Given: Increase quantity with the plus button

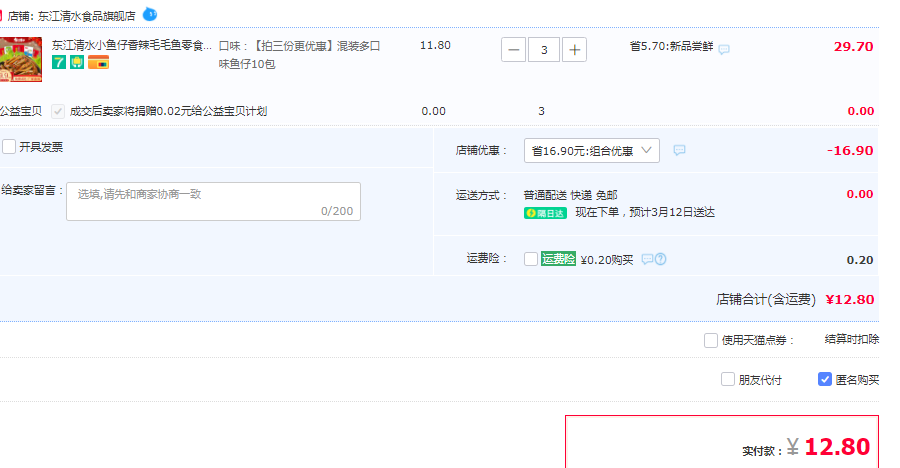Looking at the screenshot, I should pos(574,50).
